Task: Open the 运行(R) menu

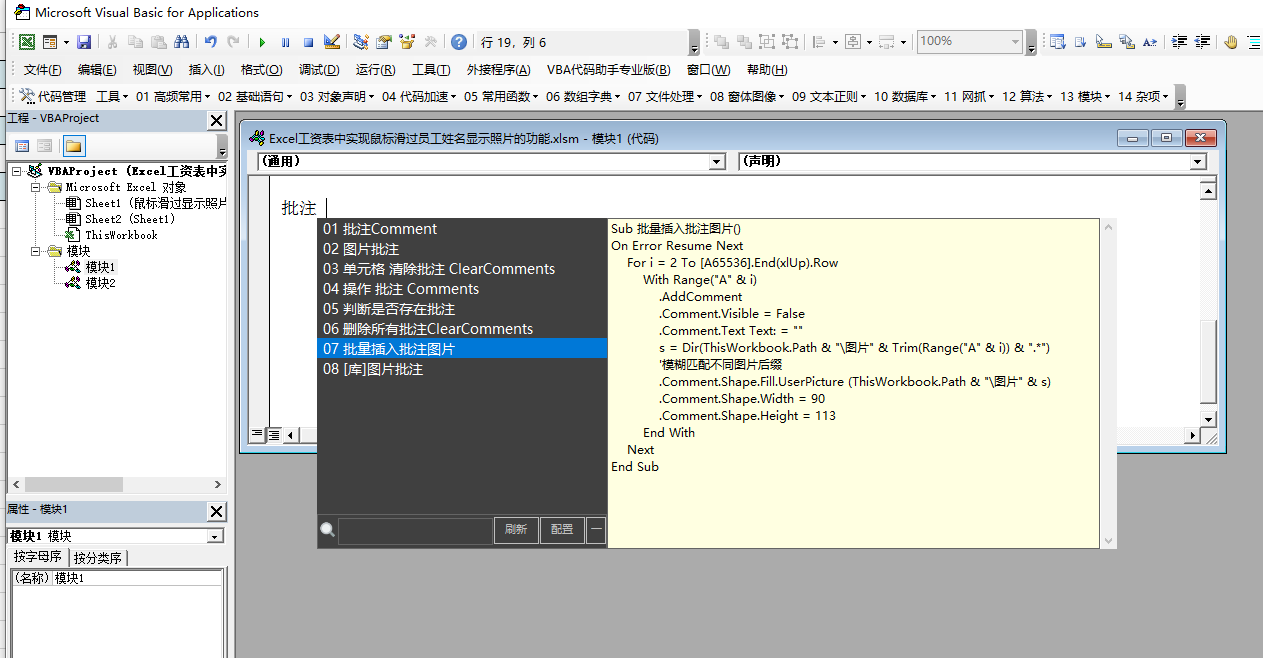Action: (375, 70)
